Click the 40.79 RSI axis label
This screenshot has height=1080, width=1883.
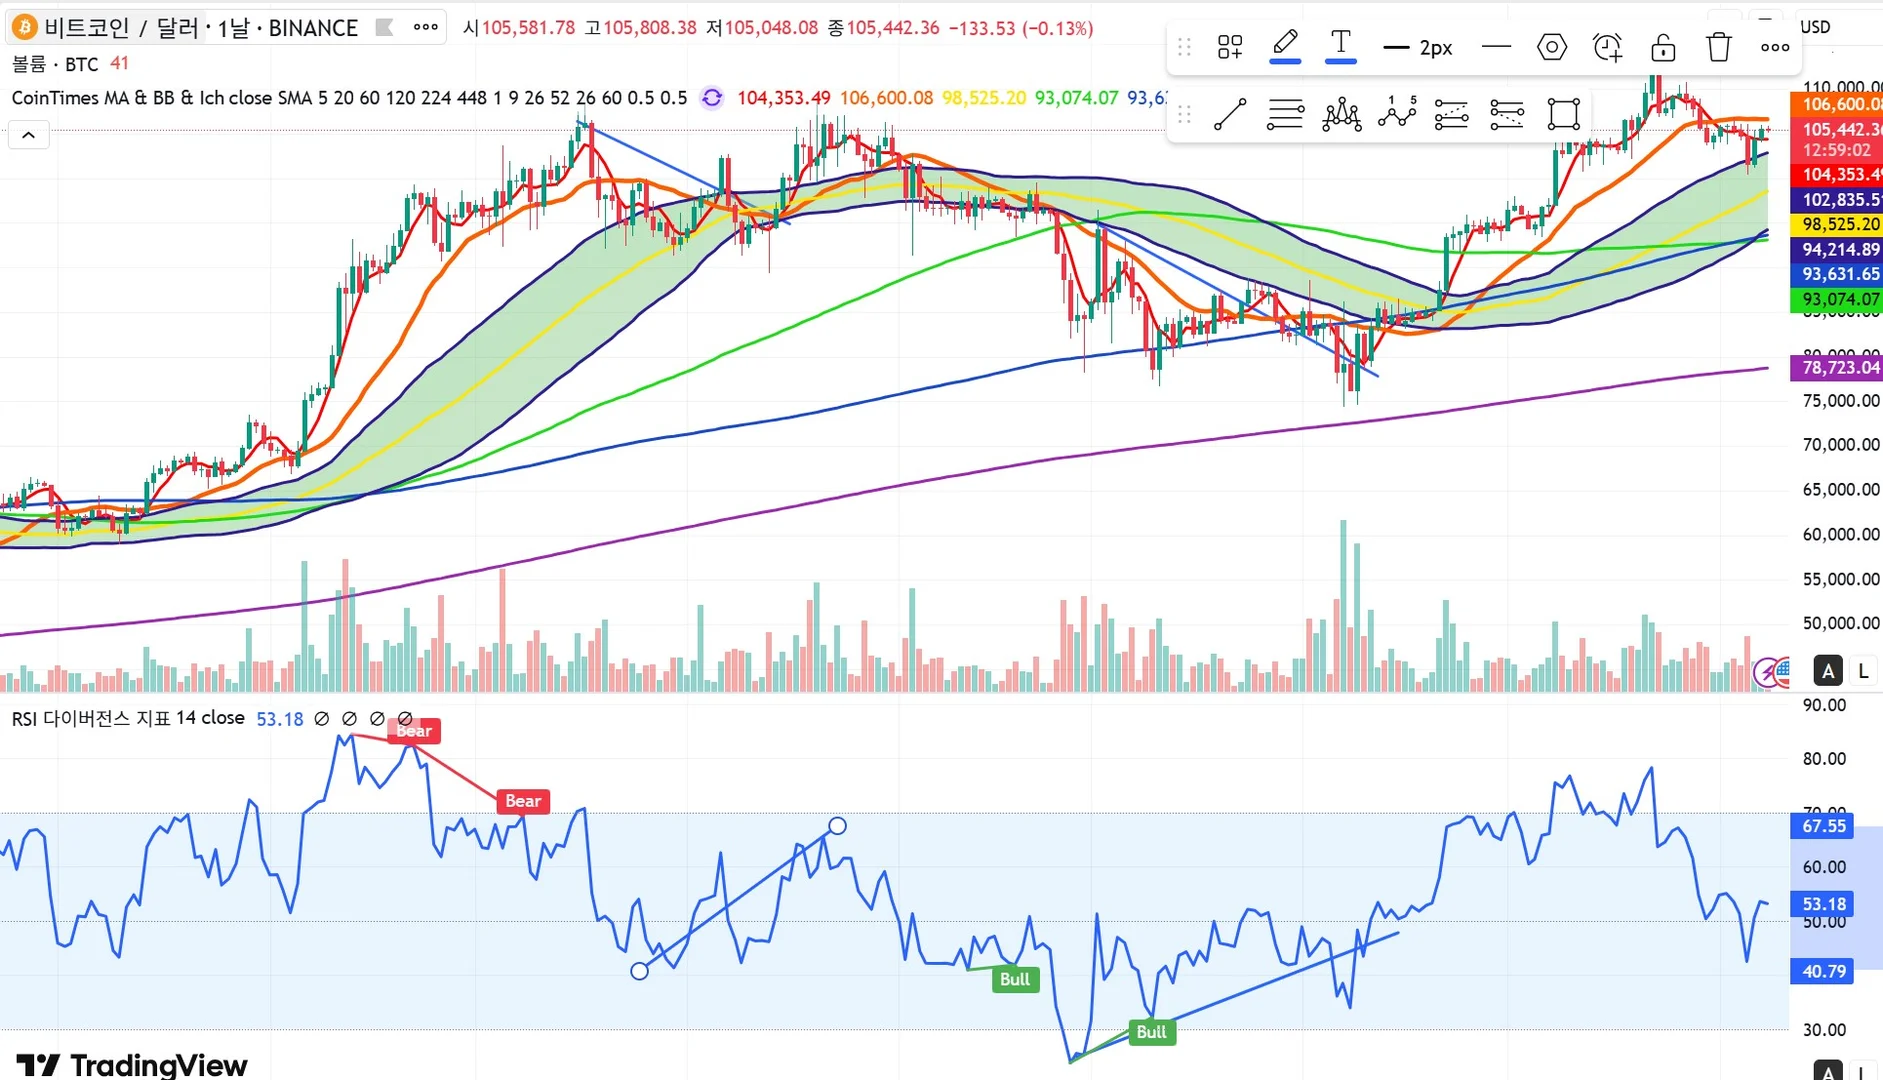pos(1822,971)
